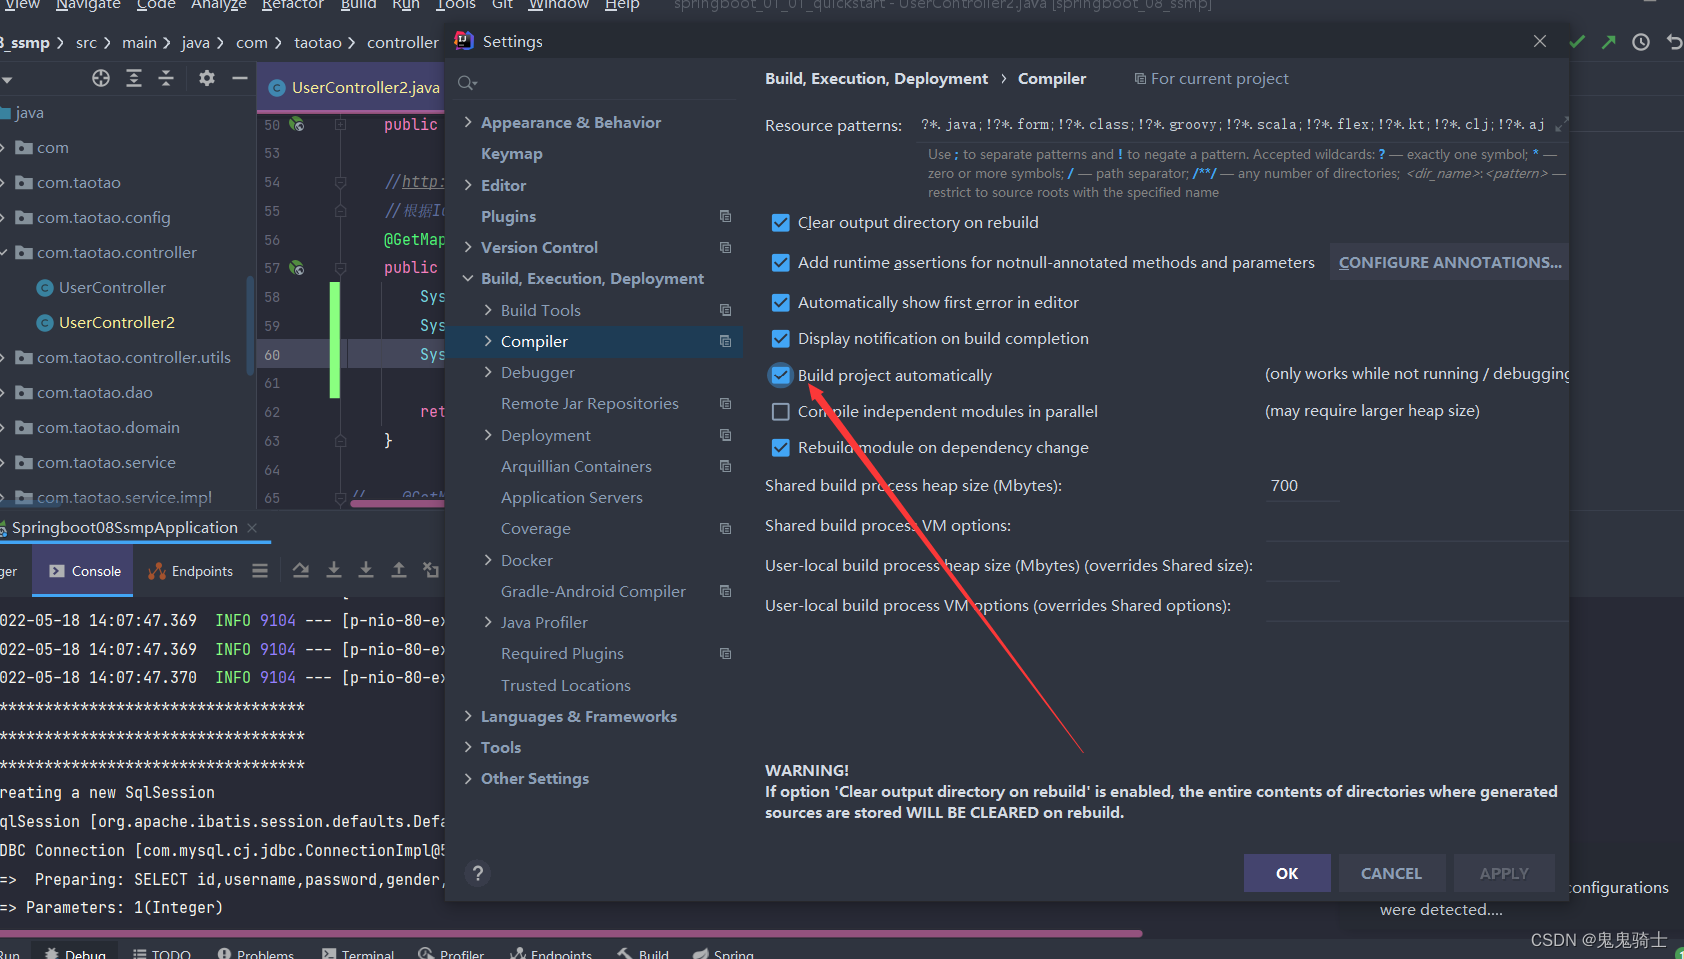Open the Refactor menu
Screen dimensions: 1684x959
[293, 5]
